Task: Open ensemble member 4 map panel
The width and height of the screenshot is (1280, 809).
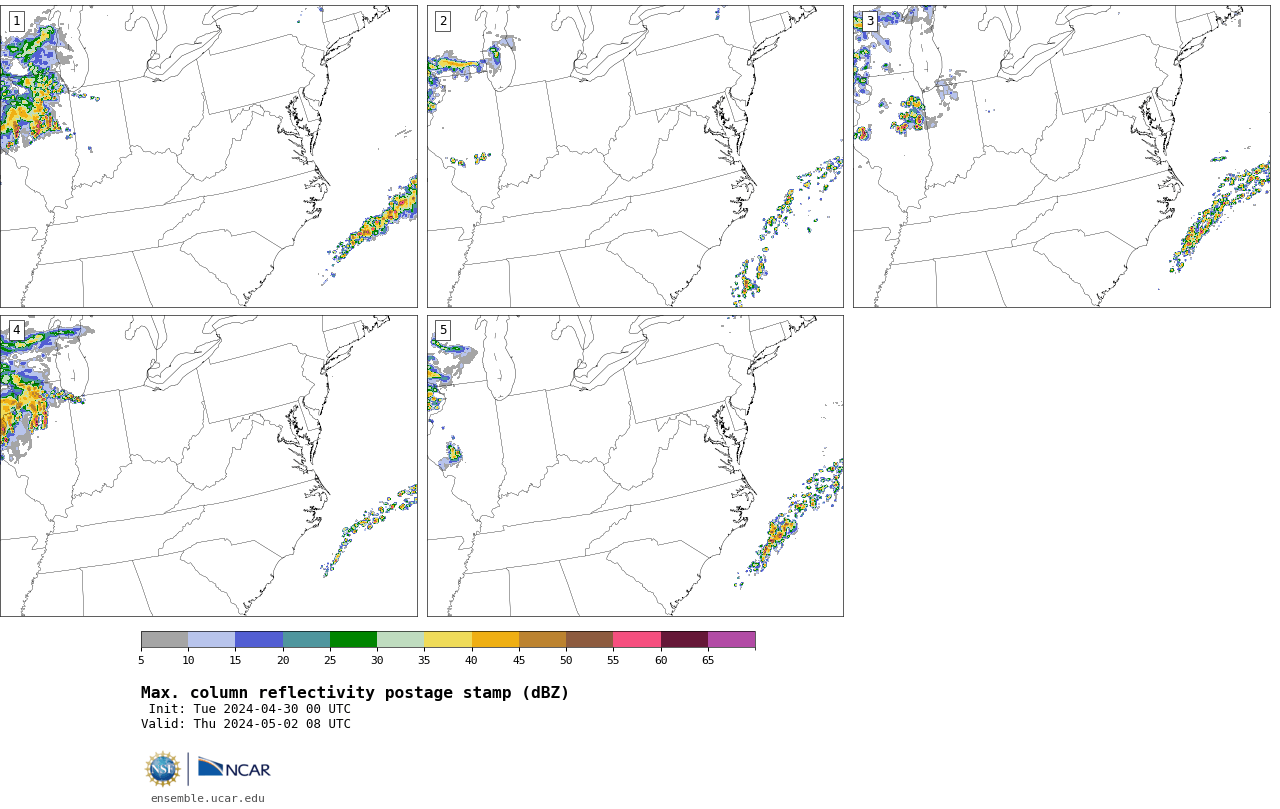Action: click(x=208, y=466)
